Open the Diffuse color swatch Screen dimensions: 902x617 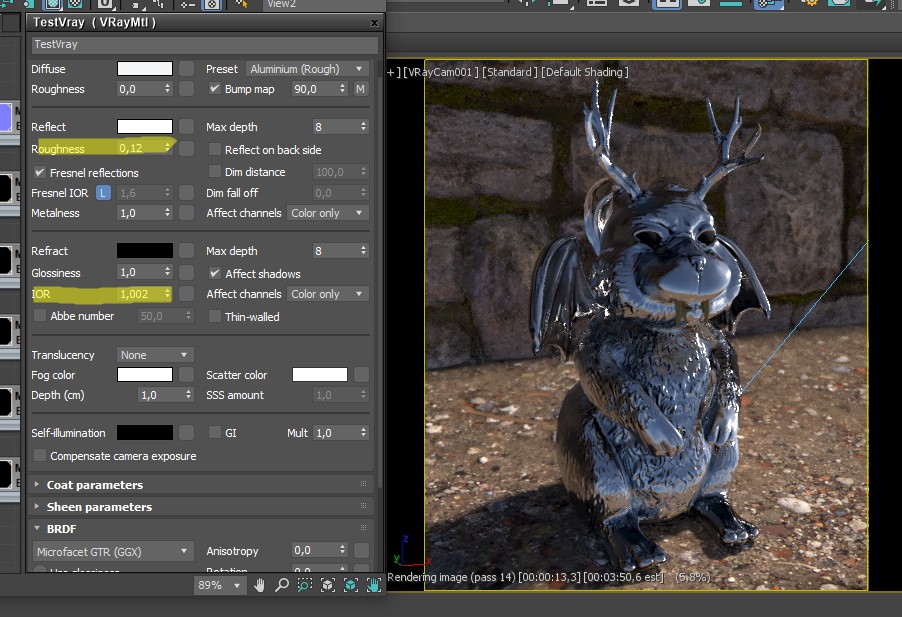point(145,69)
